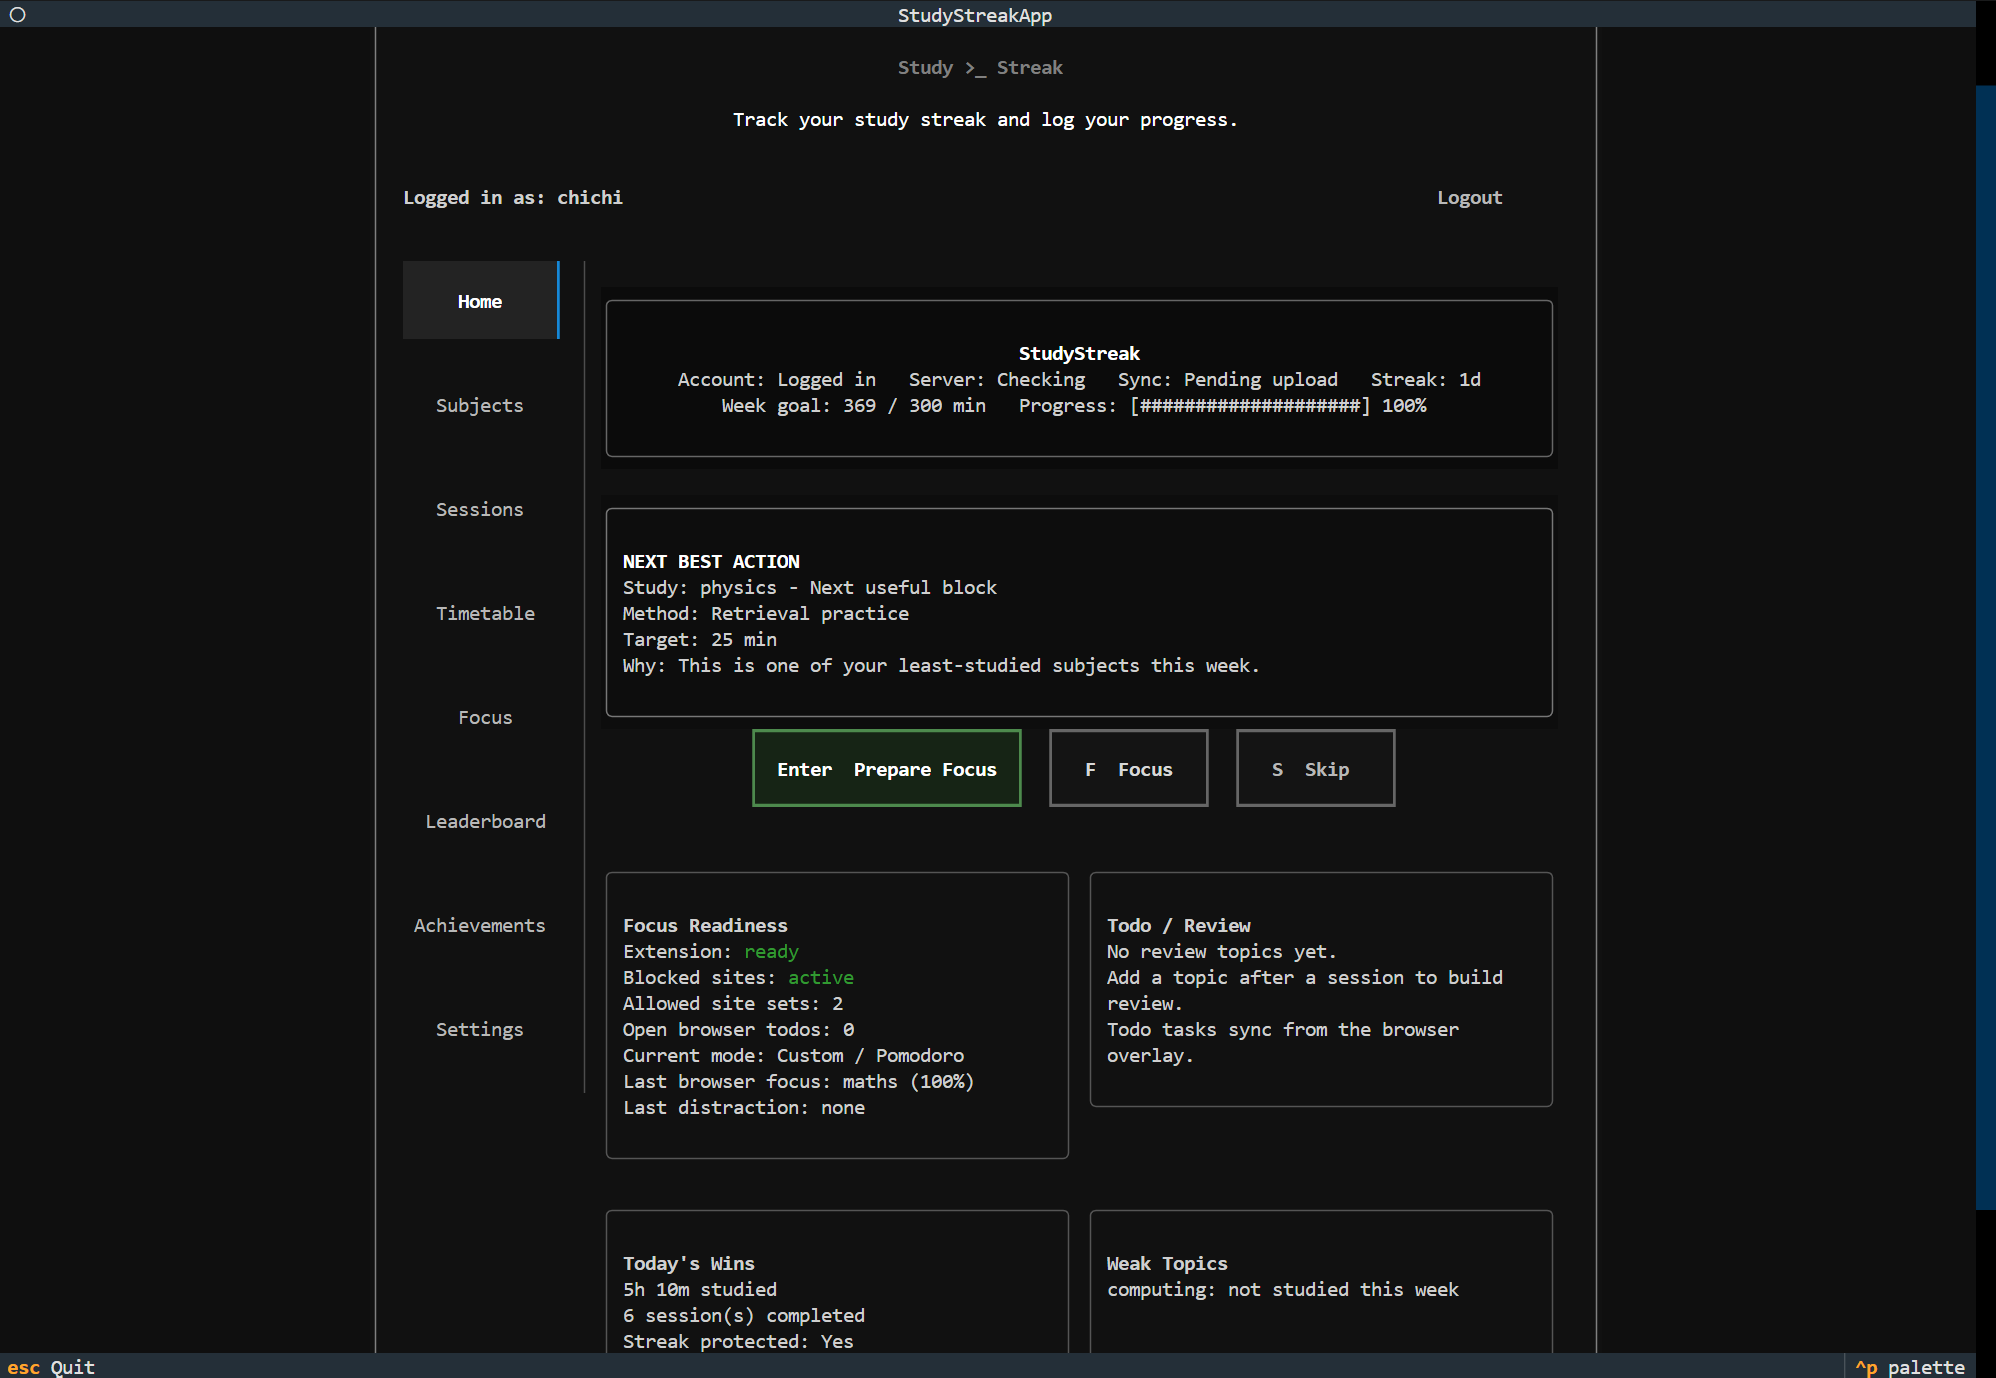This screenshot has height=1378, width=1996.
Task: Switch to the Subjects tab
Action: [x=480, y=405]
